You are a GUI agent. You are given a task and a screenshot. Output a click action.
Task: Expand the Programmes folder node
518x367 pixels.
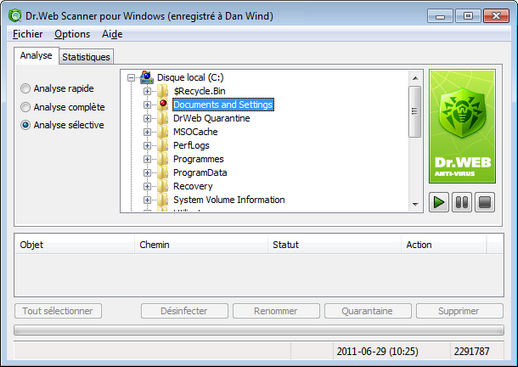click(x=147, y=159)
